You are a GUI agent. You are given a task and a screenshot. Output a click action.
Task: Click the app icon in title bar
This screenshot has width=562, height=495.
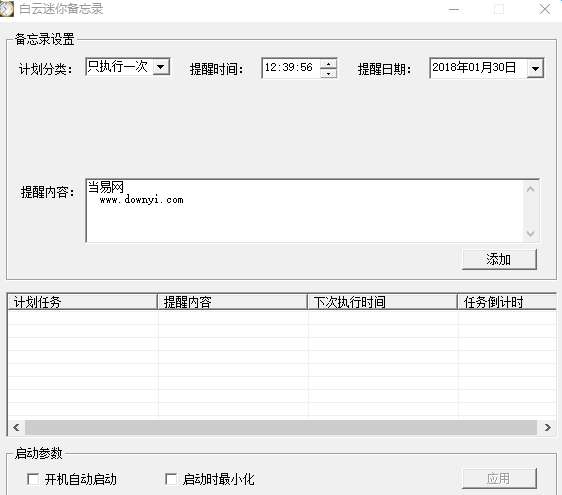[x=6, y=9]
